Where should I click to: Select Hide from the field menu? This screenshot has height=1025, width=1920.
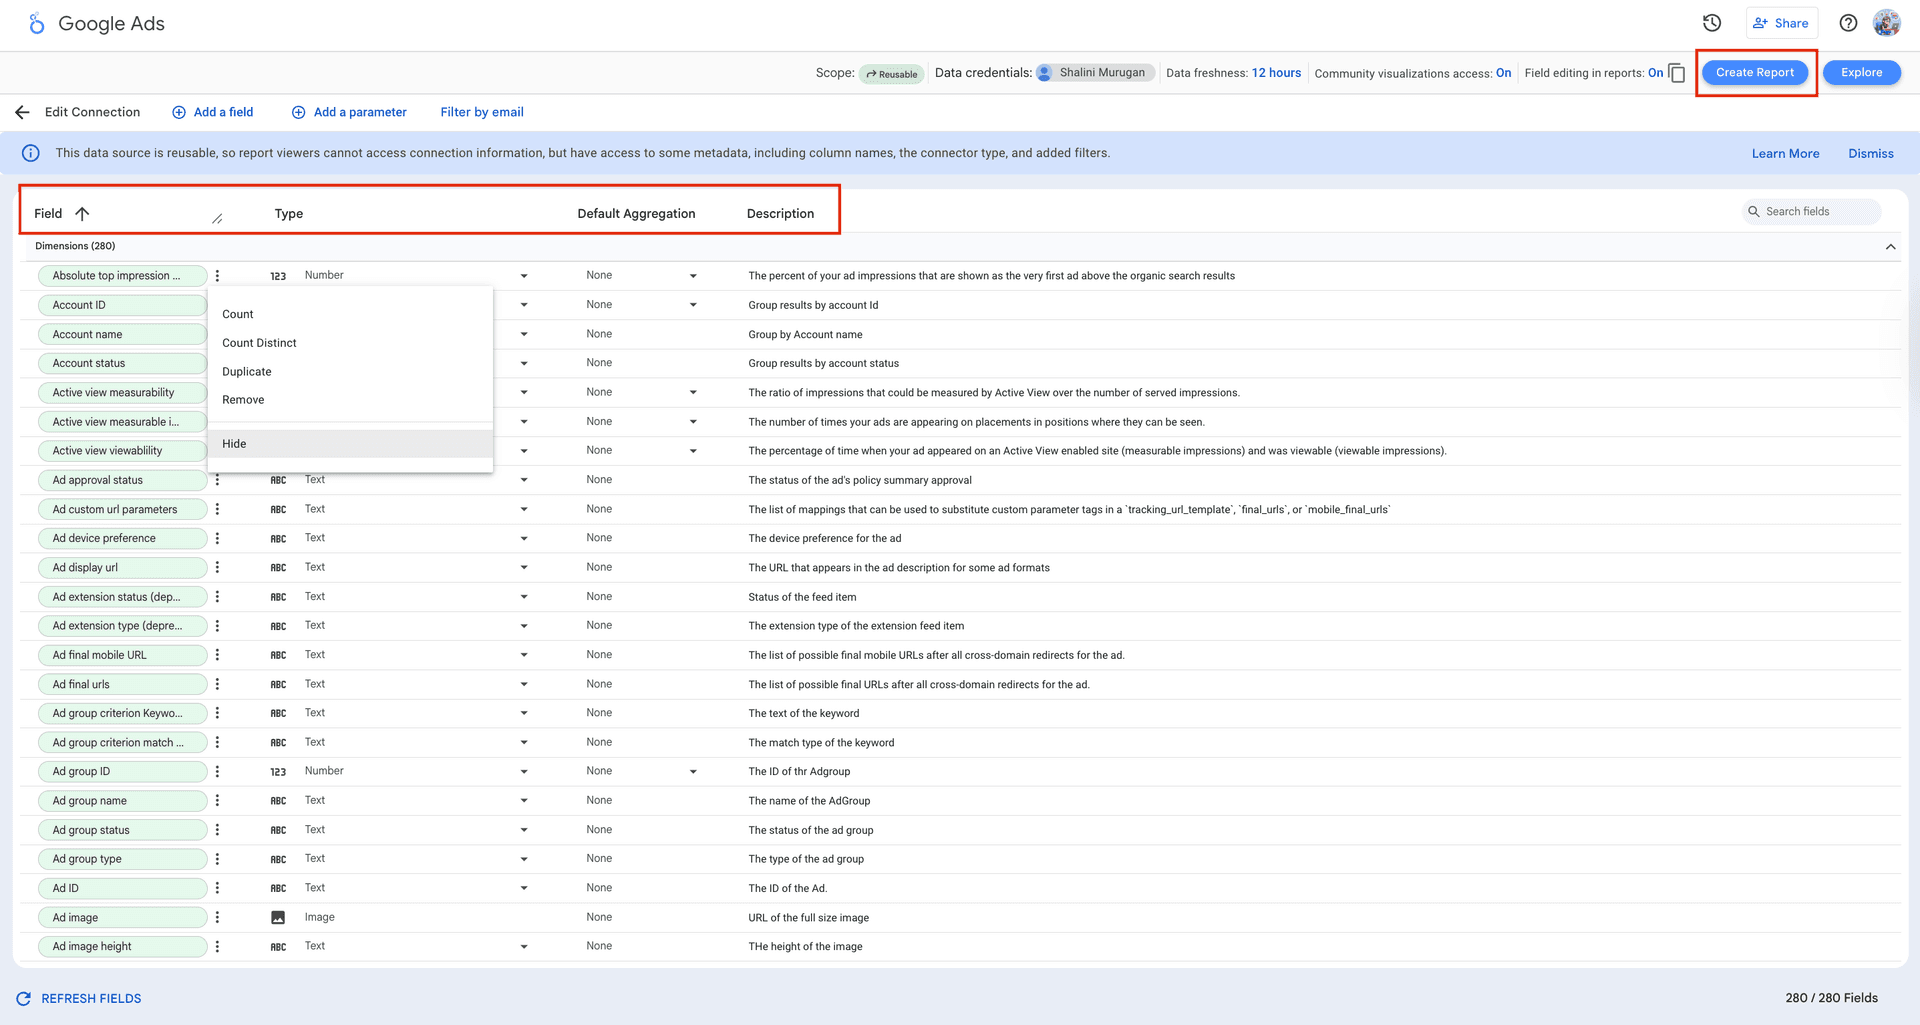234,444
